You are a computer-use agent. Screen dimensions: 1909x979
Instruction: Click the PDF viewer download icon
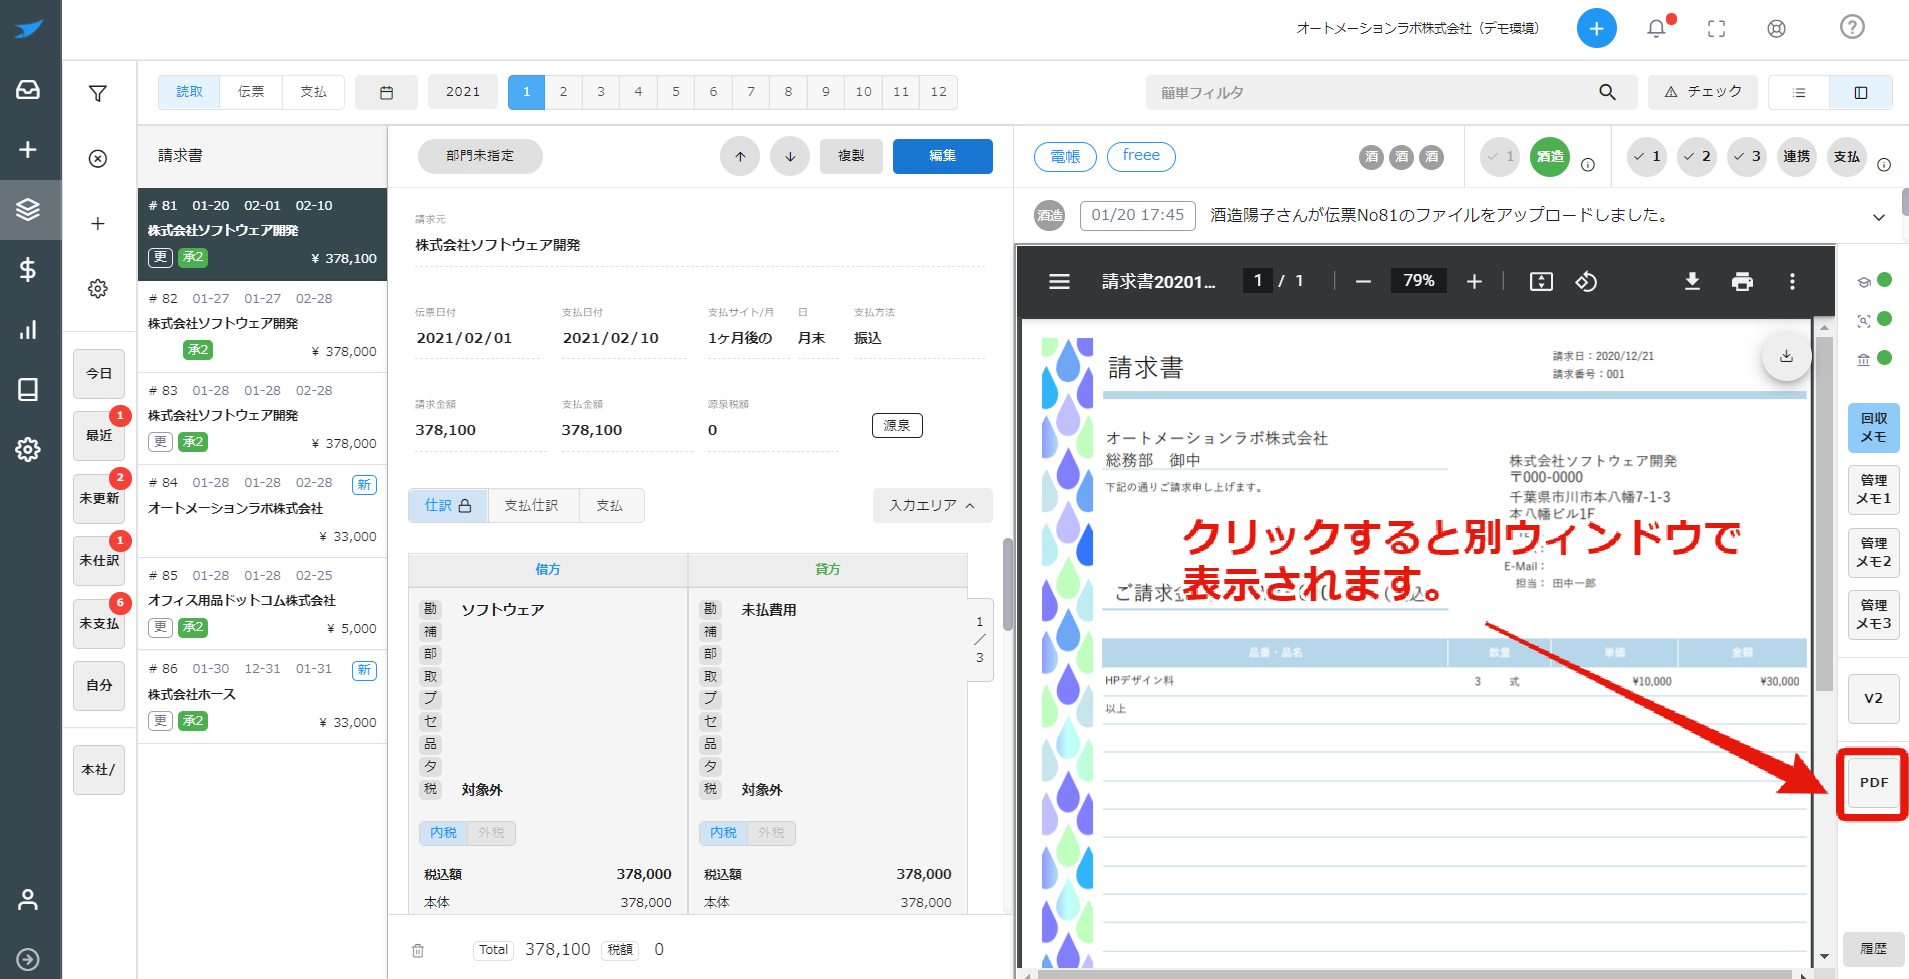[x=1692, y=282]
